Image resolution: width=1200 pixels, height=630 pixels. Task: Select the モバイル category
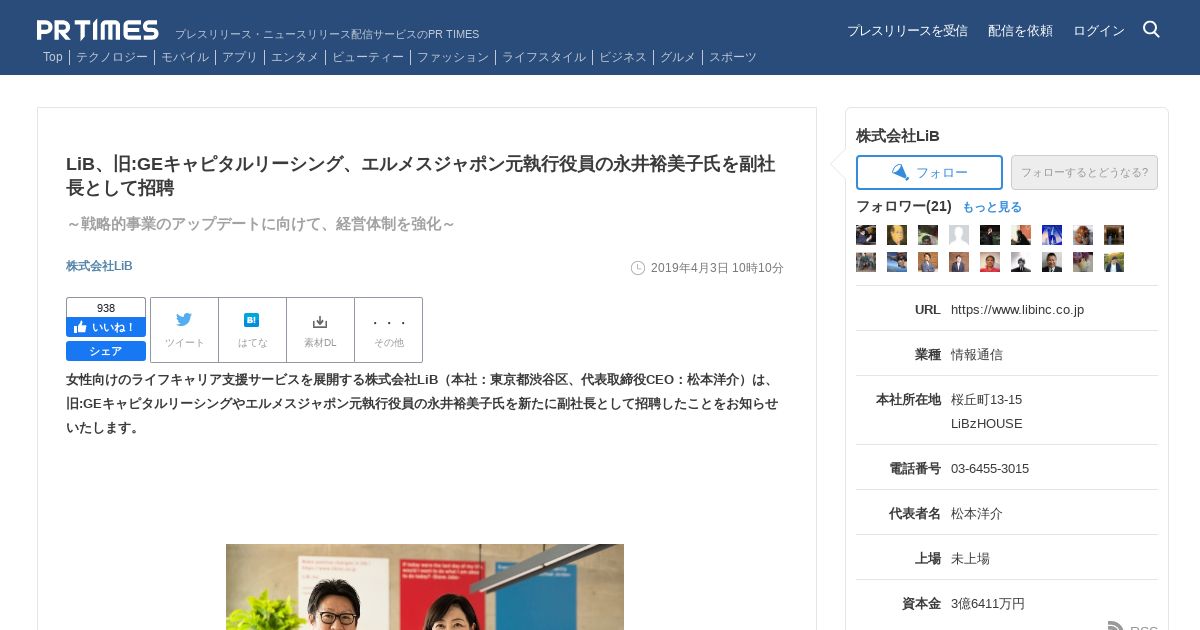(x=185, y=57)
